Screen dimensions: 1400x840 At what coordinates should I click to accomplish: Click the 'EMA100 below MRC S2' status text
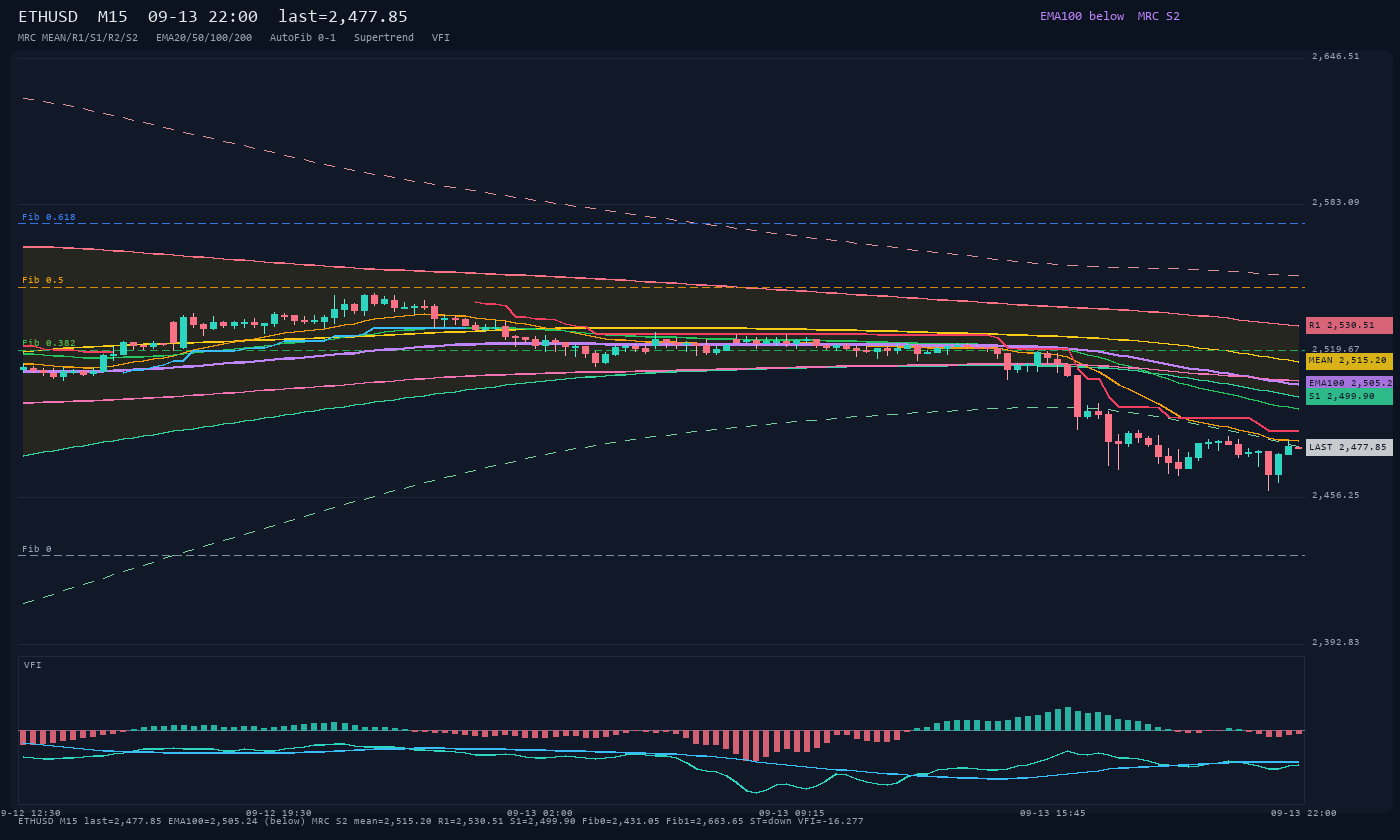1110,16
